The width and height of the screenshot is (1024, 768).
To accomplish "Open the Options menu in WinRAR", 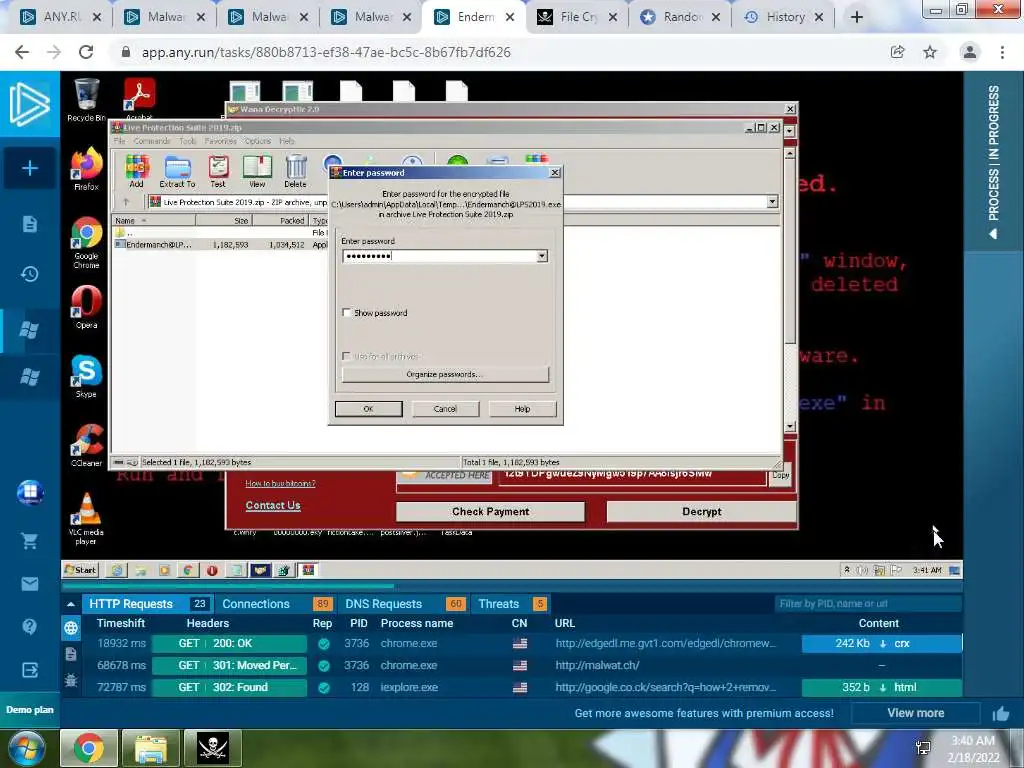I will tap(257, 141).
